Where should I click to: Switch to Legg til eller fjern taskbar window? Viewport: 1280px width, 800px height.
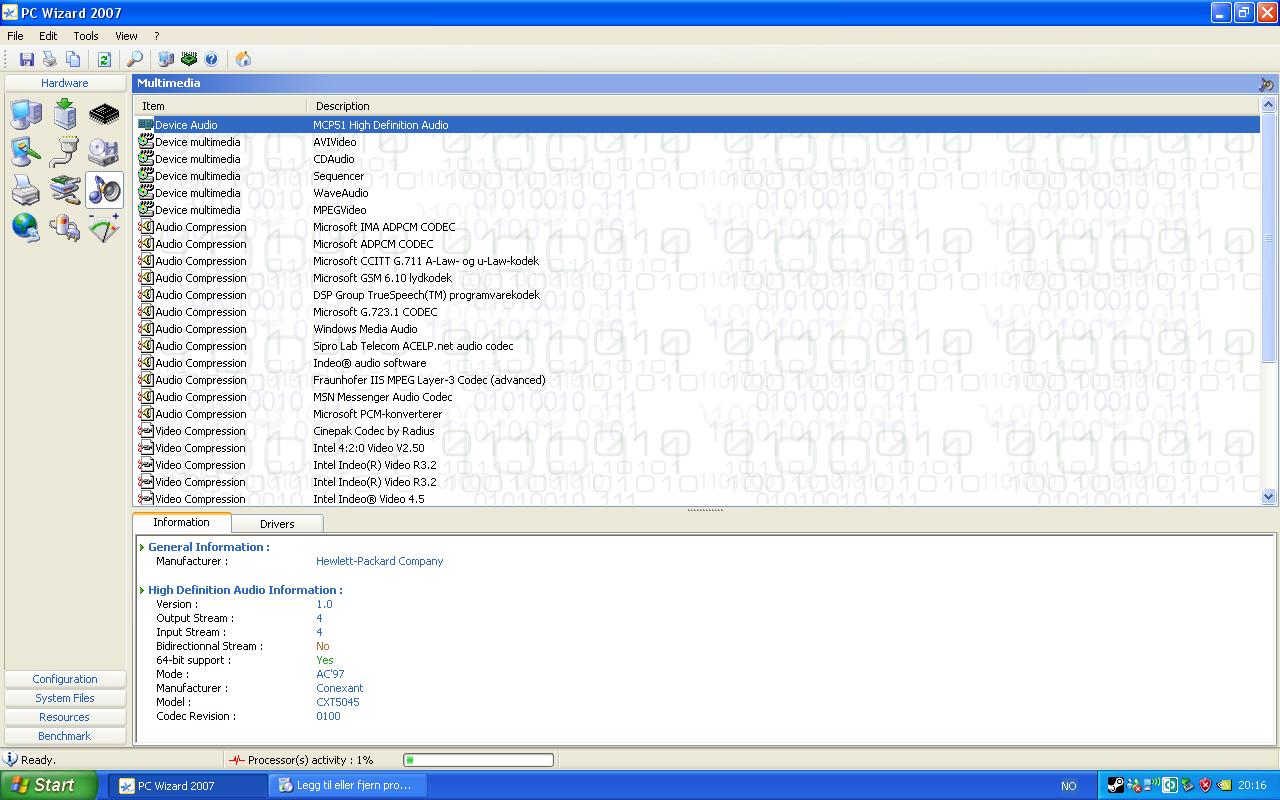coord(347,786)
